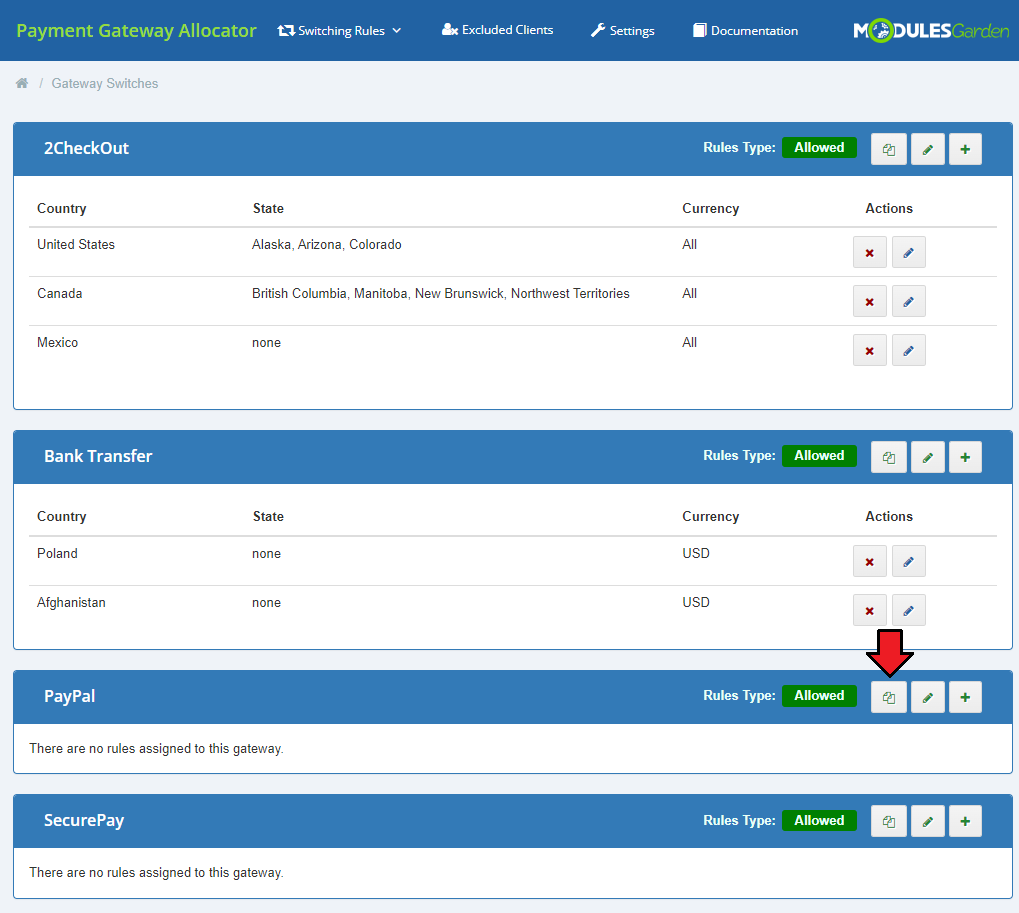Edit the United States rule

click(x=909, y=252)
